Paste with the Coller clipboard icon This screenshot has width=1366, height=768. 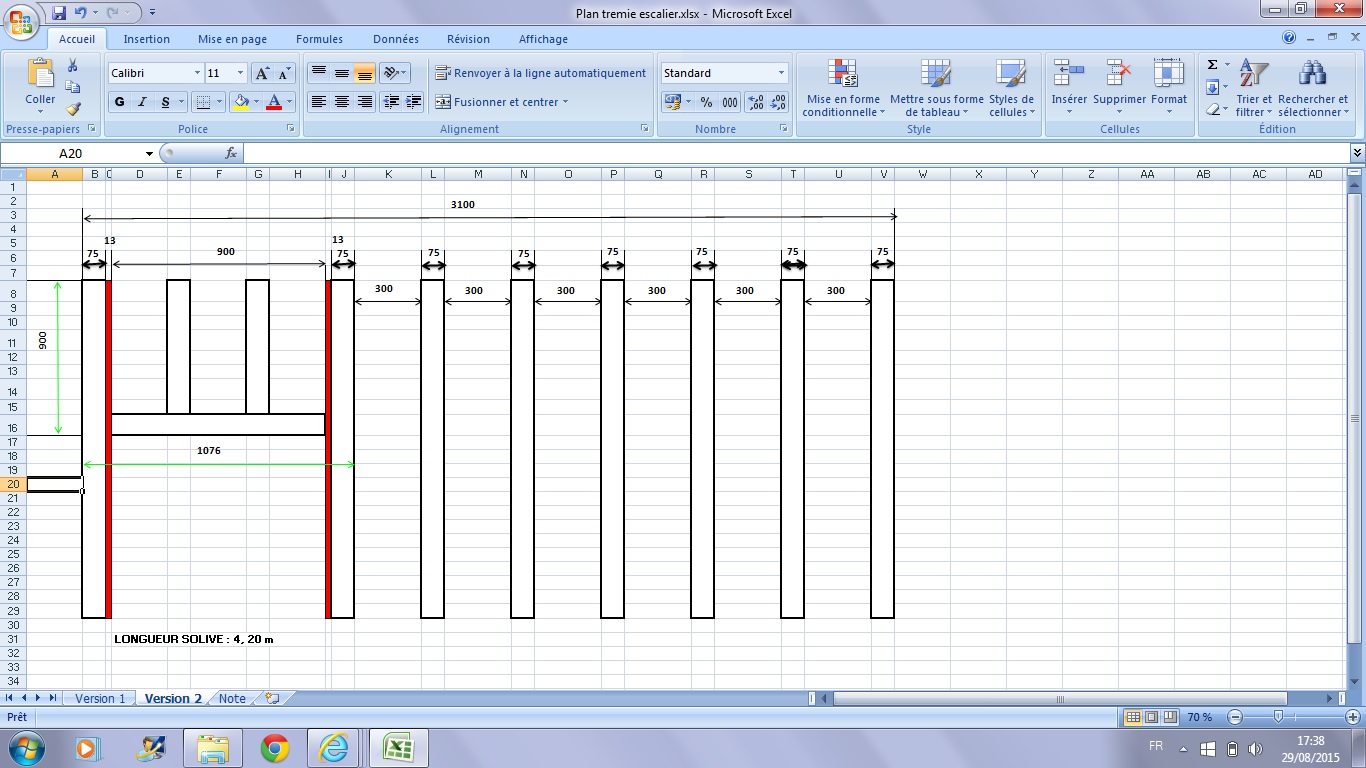[x=41, y=74]
